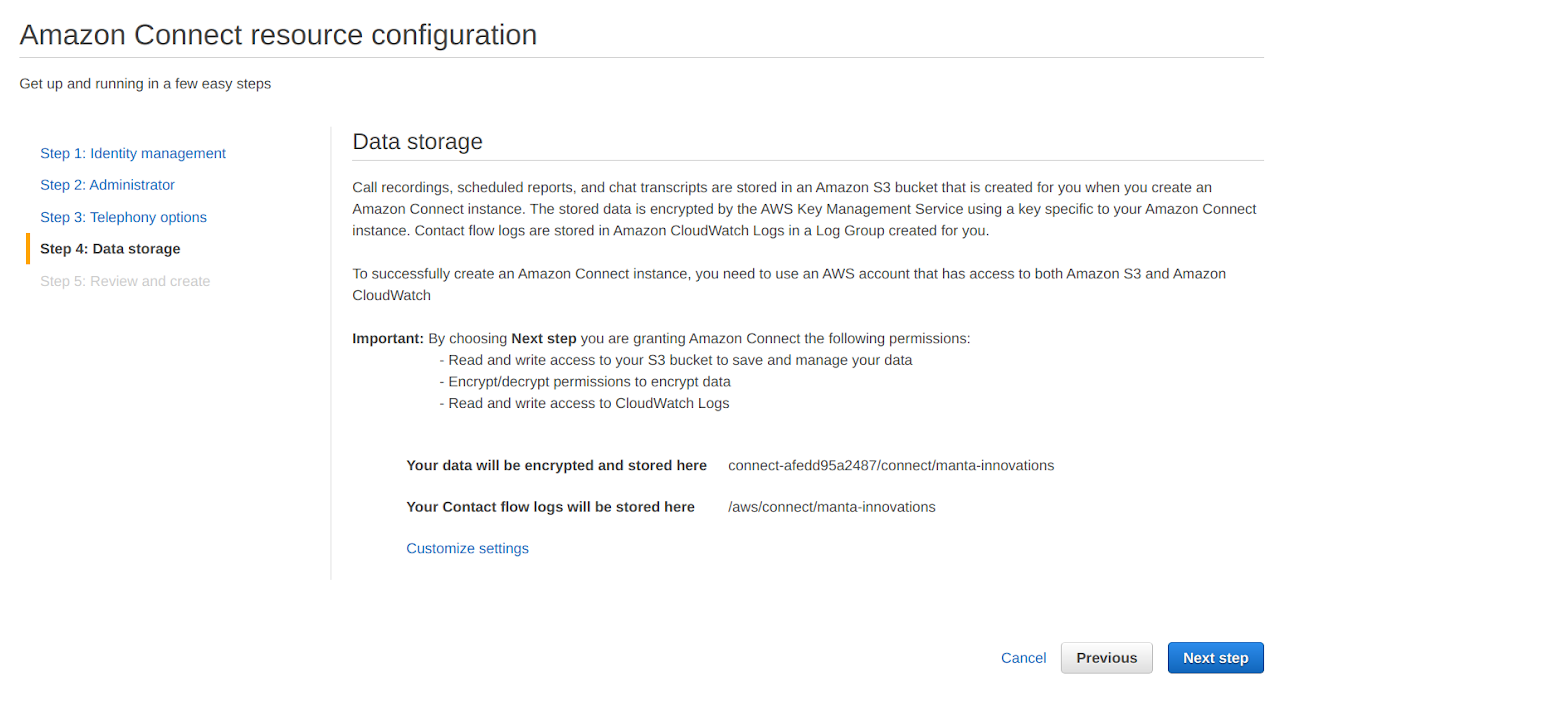Click the Amazon Connect resource configuration title
The image size is (1551, 721).
click(x=278, y=35)
